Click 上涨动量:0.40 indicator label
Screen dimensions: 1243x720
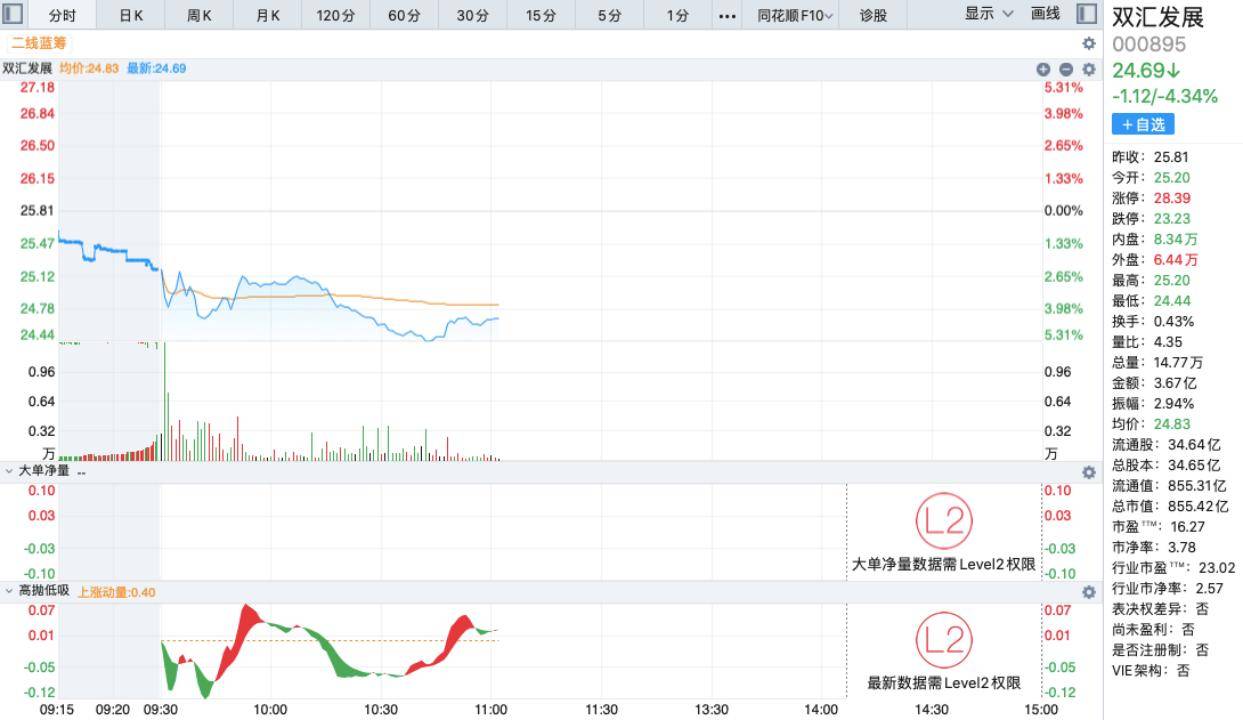click(x=117, y=592)
